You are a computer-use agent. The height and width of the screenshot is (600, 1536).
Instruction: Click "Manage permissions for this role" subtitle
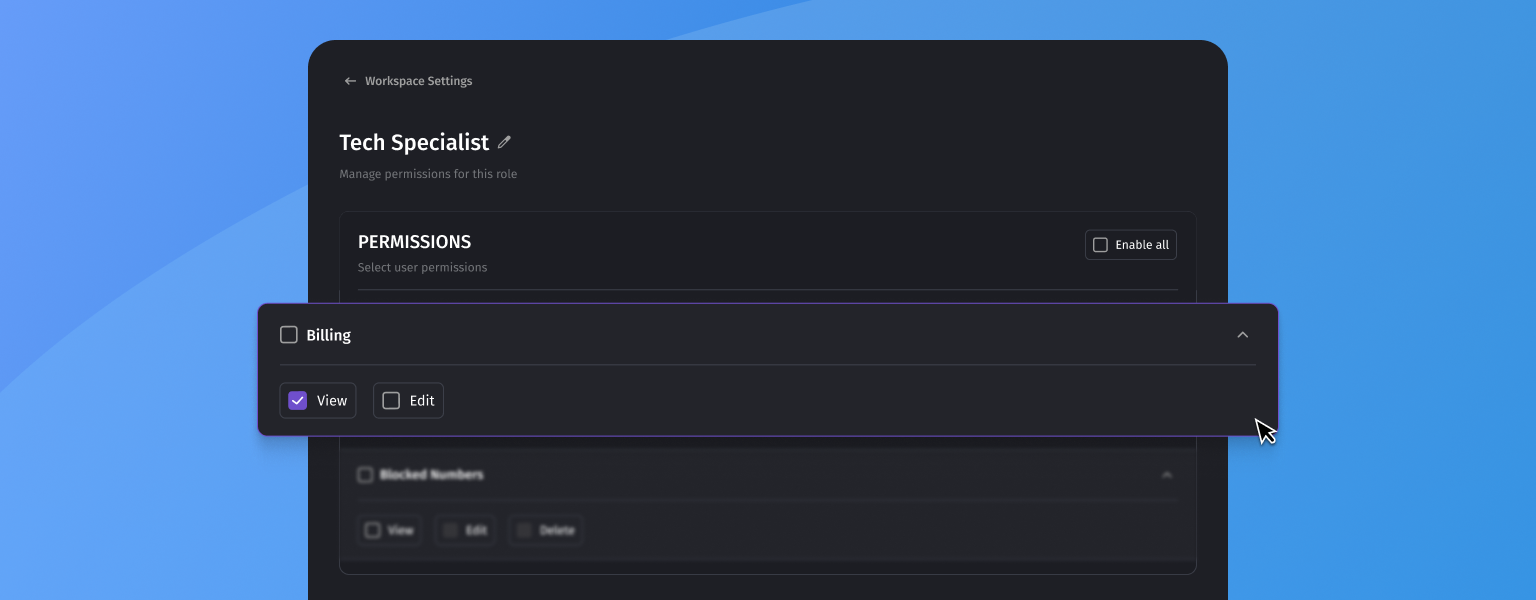(x=428, y=174)
